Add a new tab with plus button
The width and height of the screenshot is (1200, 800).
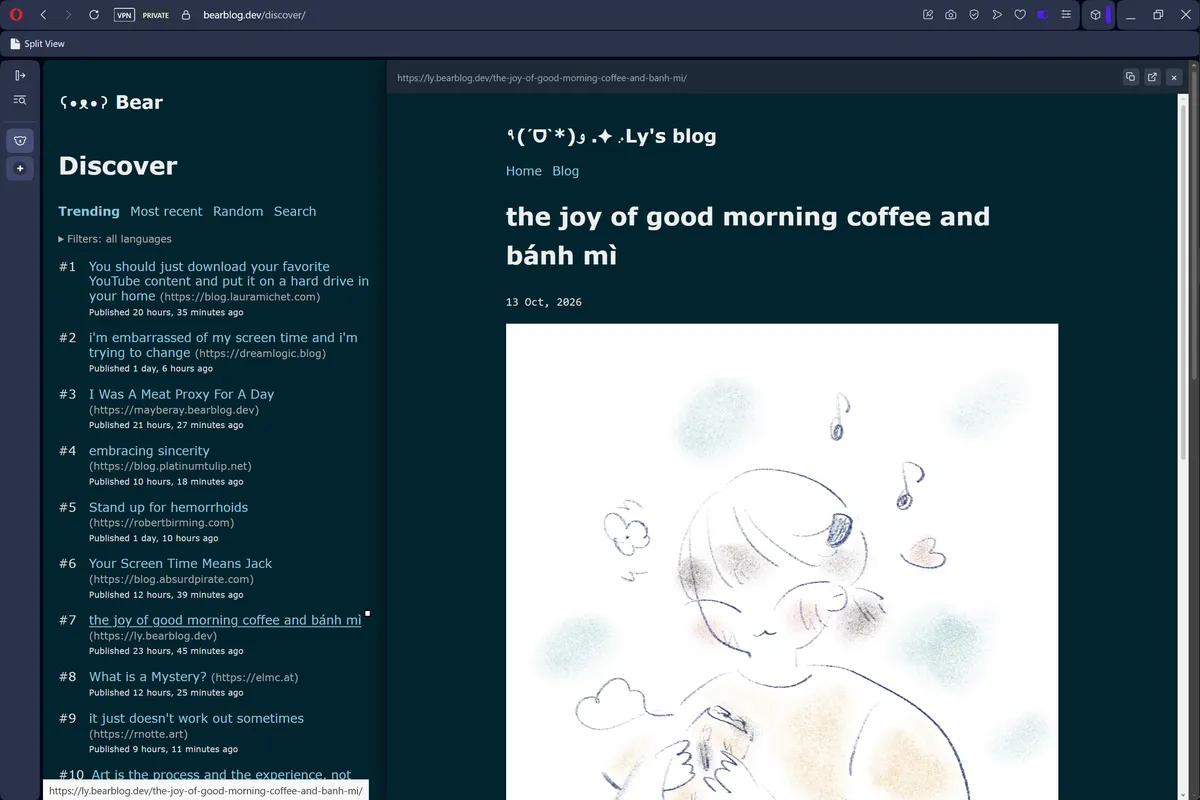[20, 169]
